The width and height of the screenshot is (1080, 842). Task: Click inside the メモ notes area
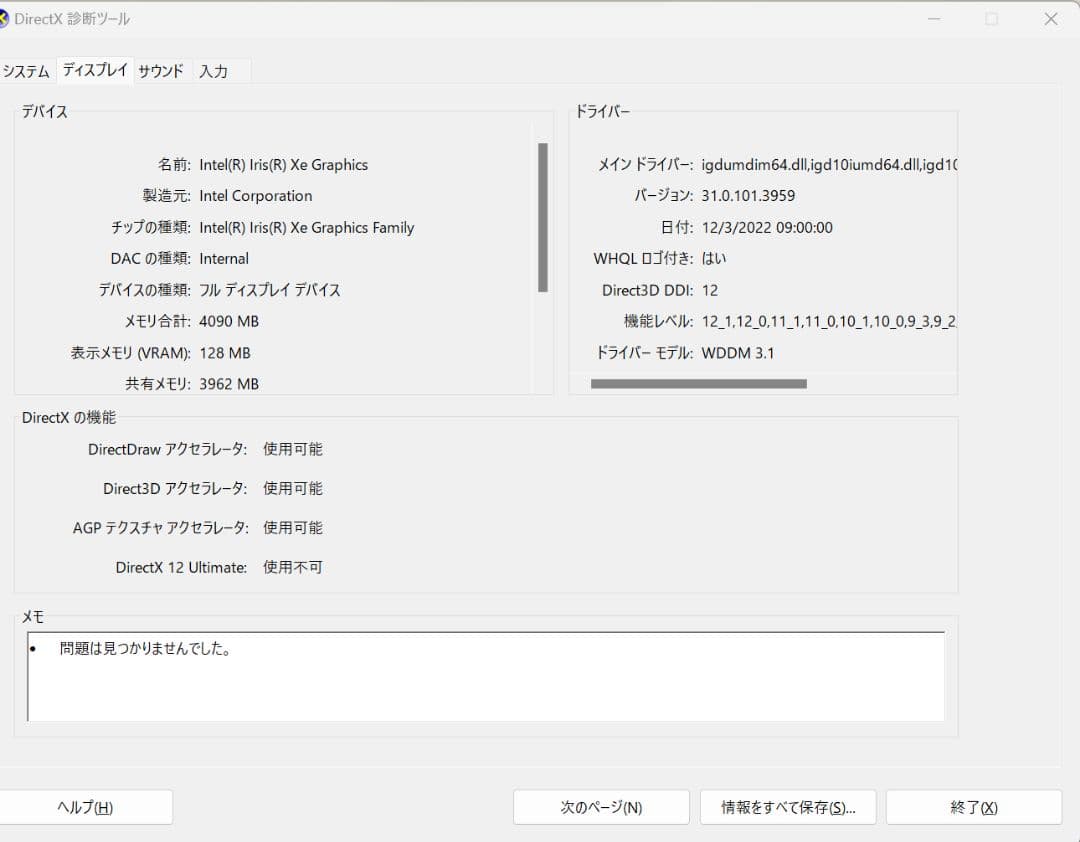487,675
